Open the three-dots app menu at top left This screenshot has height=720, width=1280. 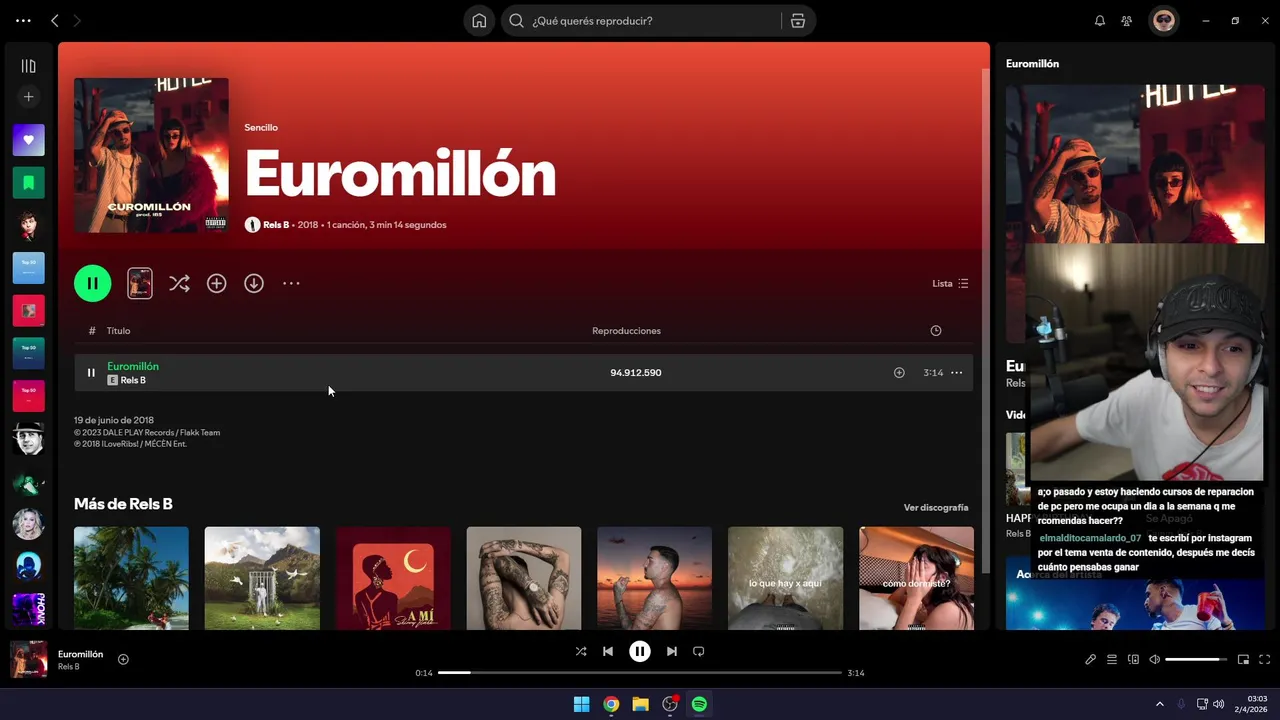pyautogui.click(x=24, y=20)
